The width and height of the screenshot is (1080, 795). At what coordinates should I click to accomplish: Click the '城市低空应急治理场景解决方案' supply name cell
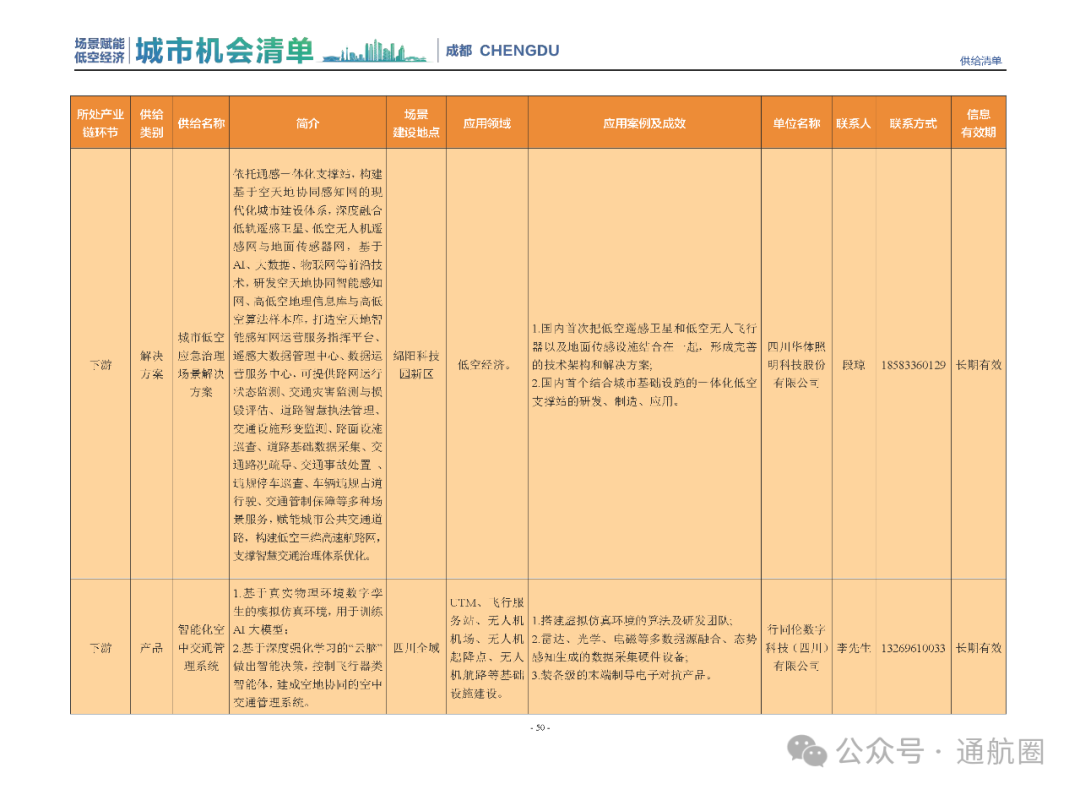(x=201, y=364)
